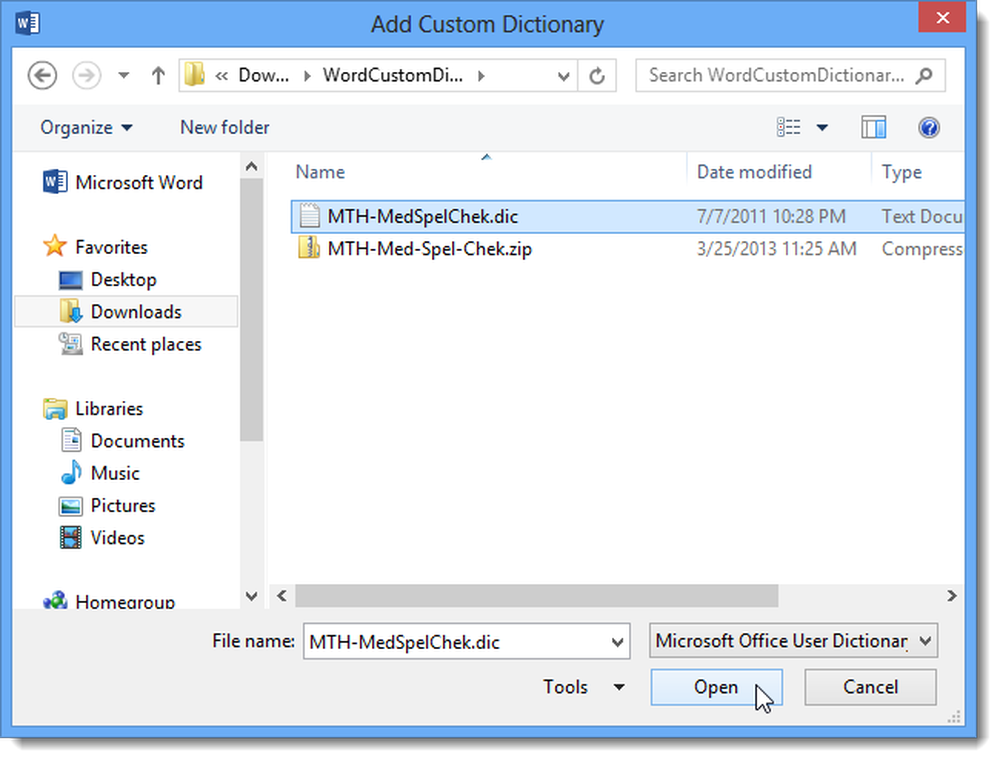Sort files by Name column
The width and height of the screenshot is (1000, 761).
(320, 172)
